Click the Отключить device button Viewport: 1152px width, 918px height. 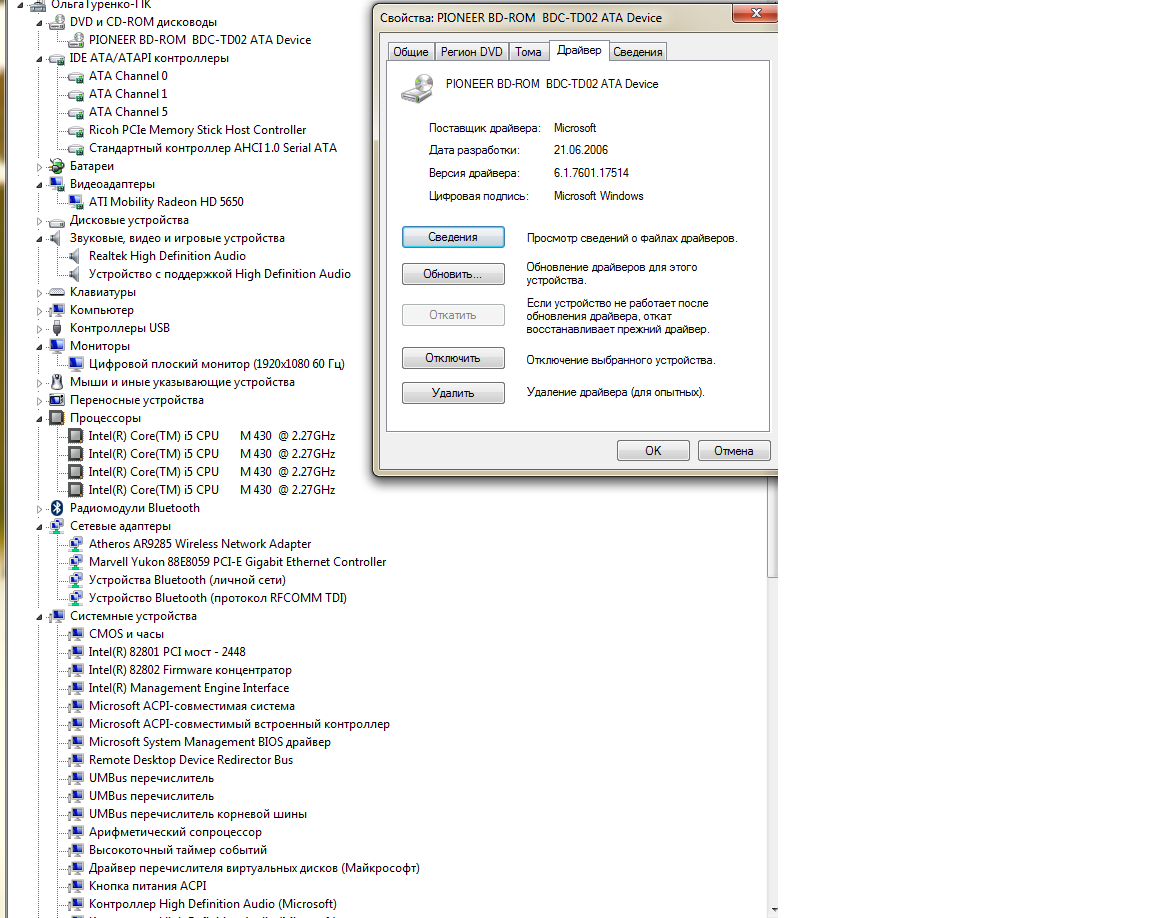(453, 358)
